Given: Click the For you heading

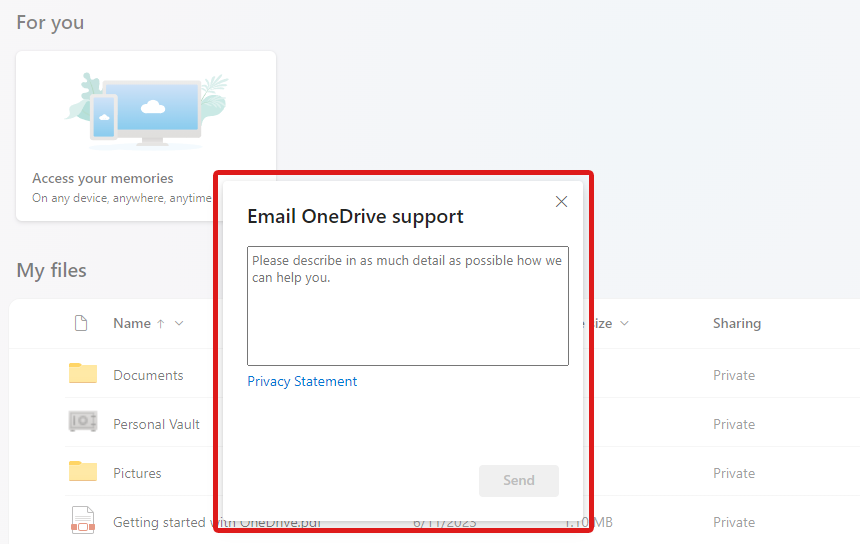Looking at the screenshot, I should (50, 23).
